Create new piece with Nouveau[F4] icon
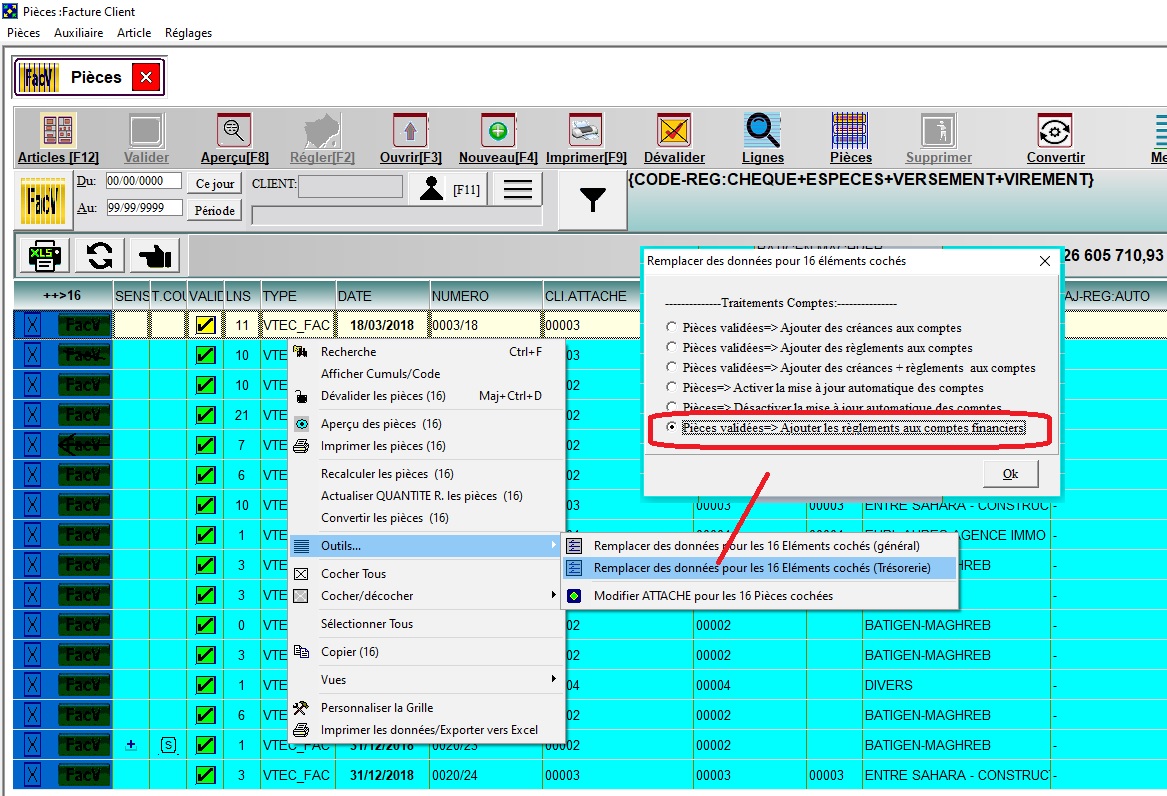This screenshot has width=1167, height=796. point(498,131)
